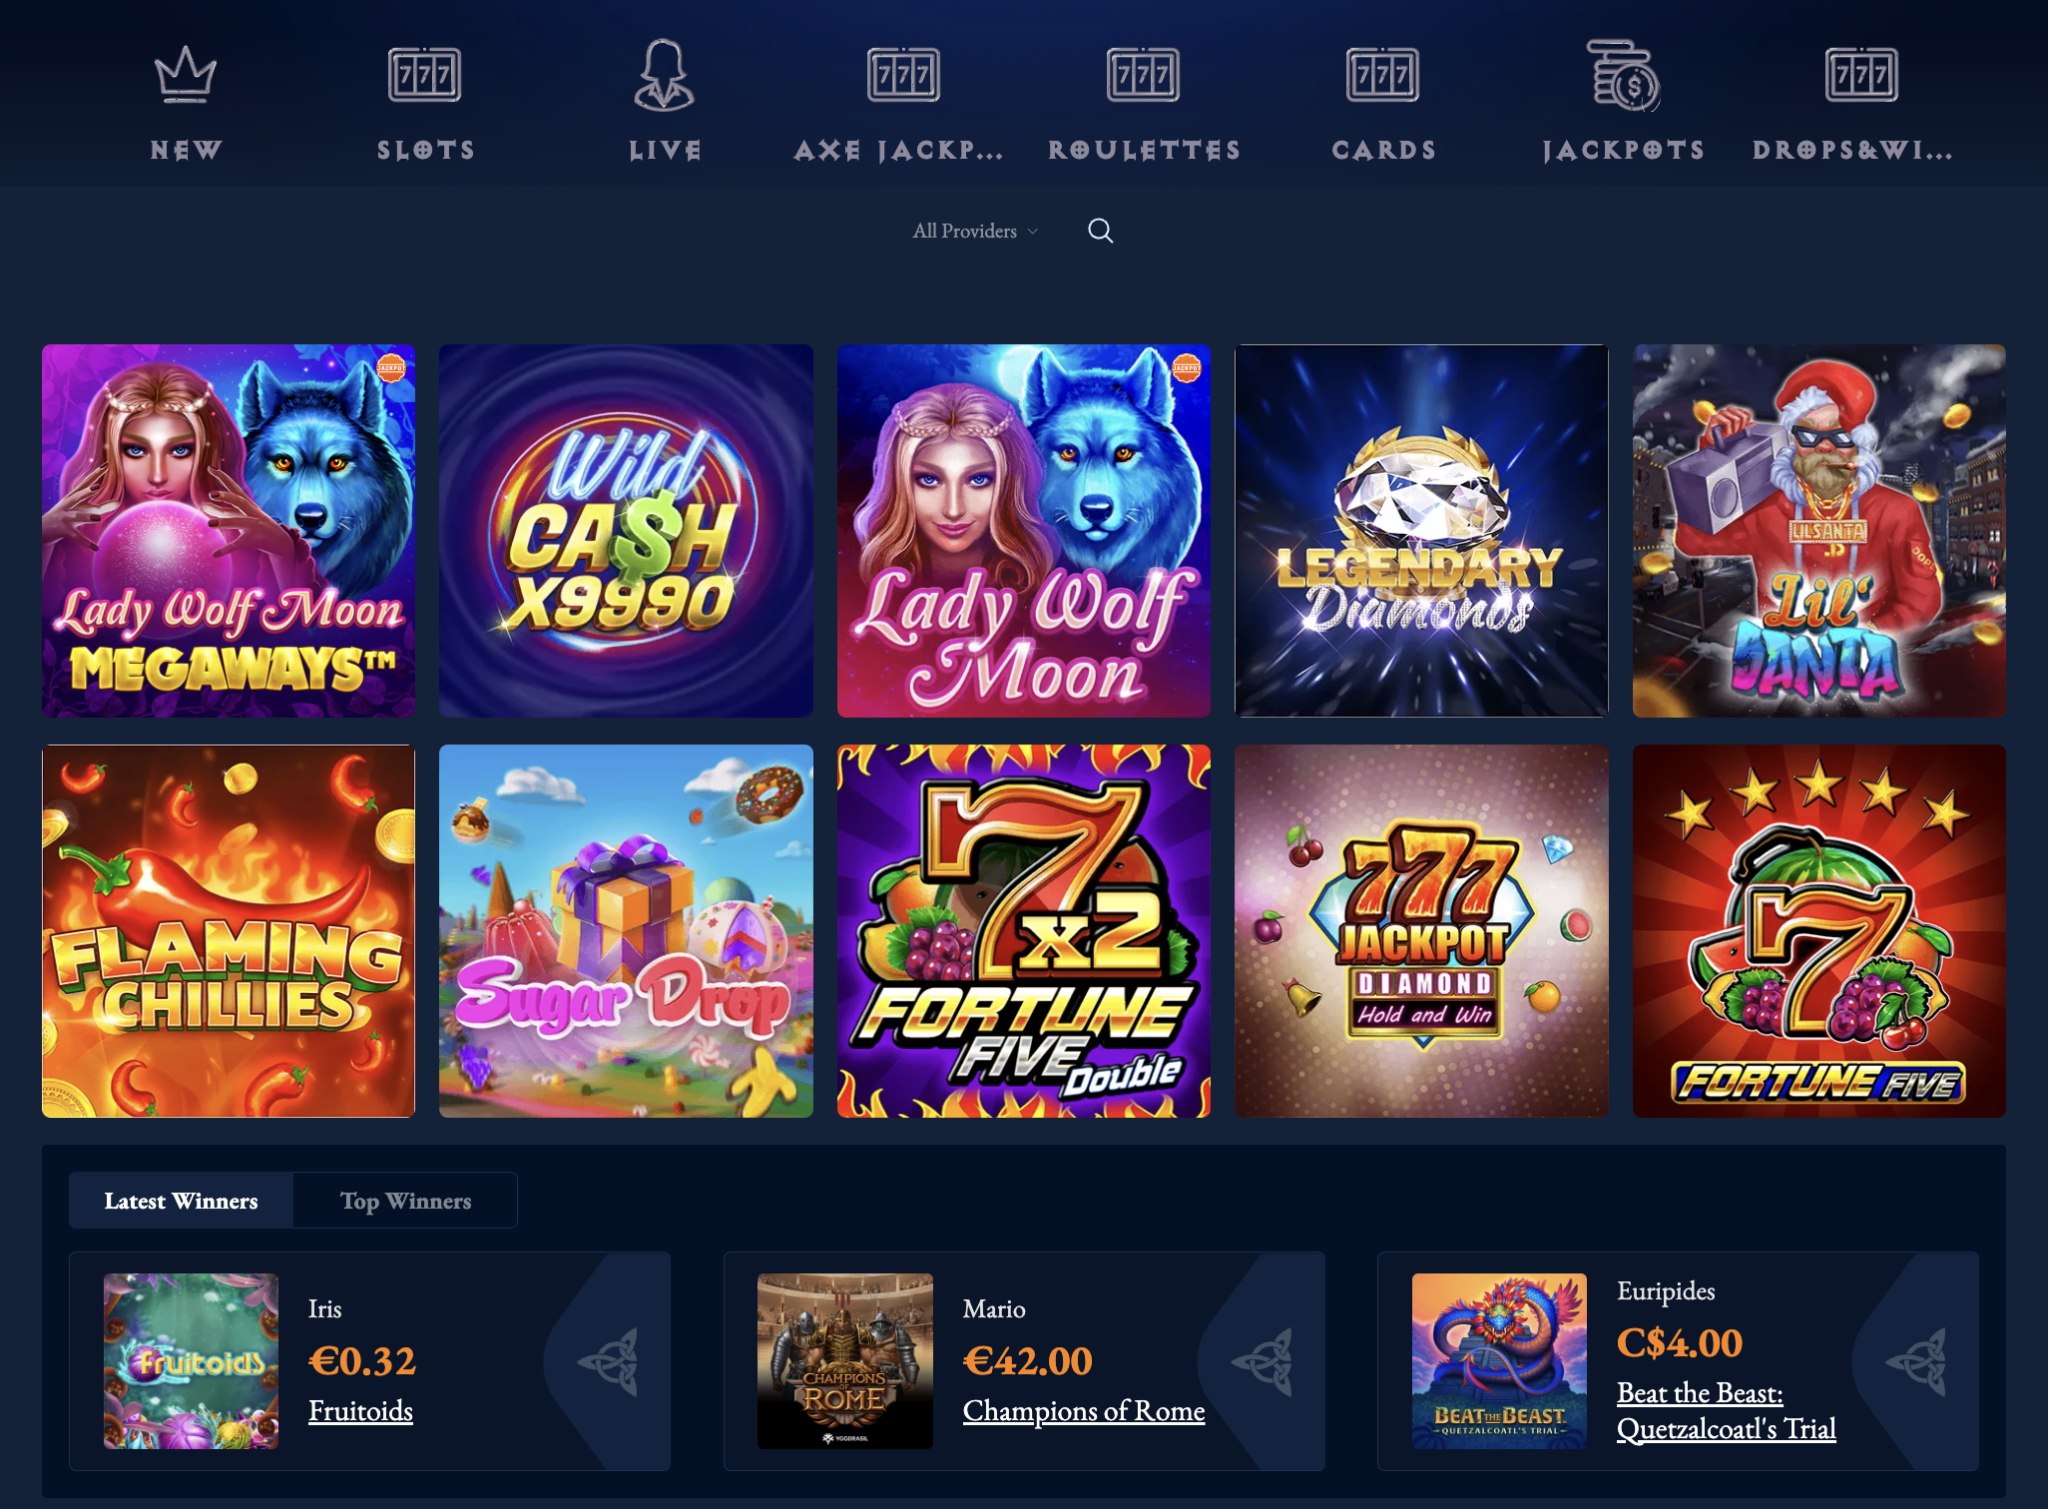
Task: Expand the All Providers dropdown
Action: [x=975, y=231]
